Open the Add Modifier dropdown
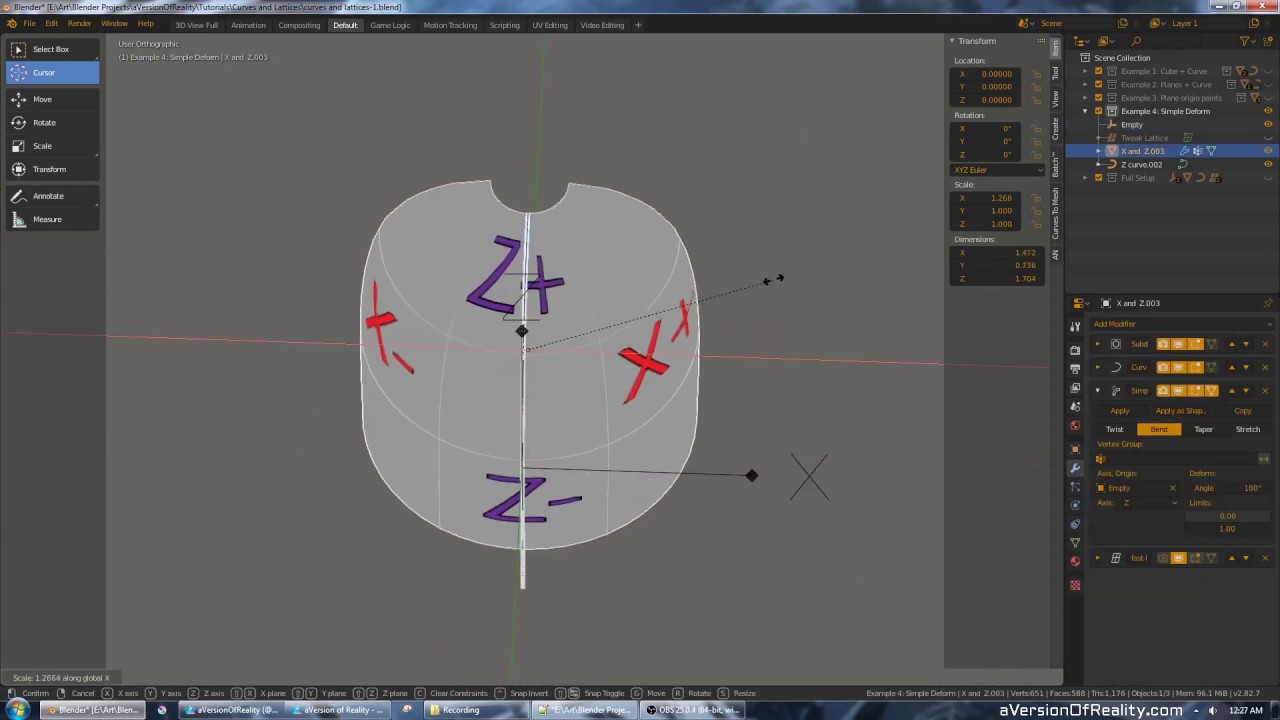 1182,324
